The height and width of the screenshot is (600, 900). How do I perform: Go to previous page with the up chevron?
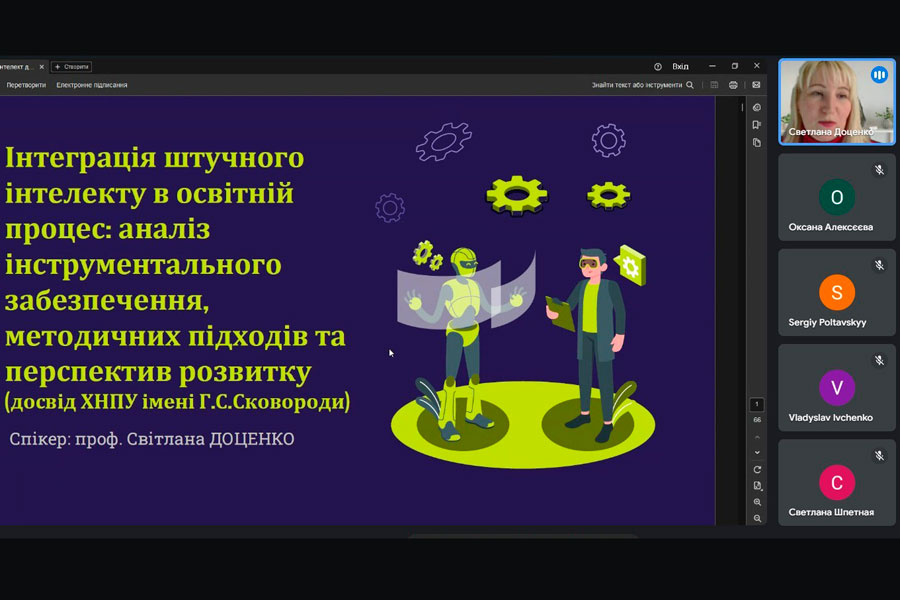(757, 436)
